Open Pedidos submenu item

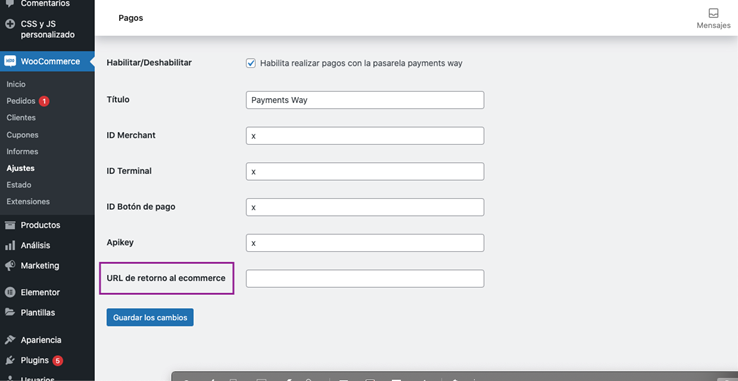(21, 101)
